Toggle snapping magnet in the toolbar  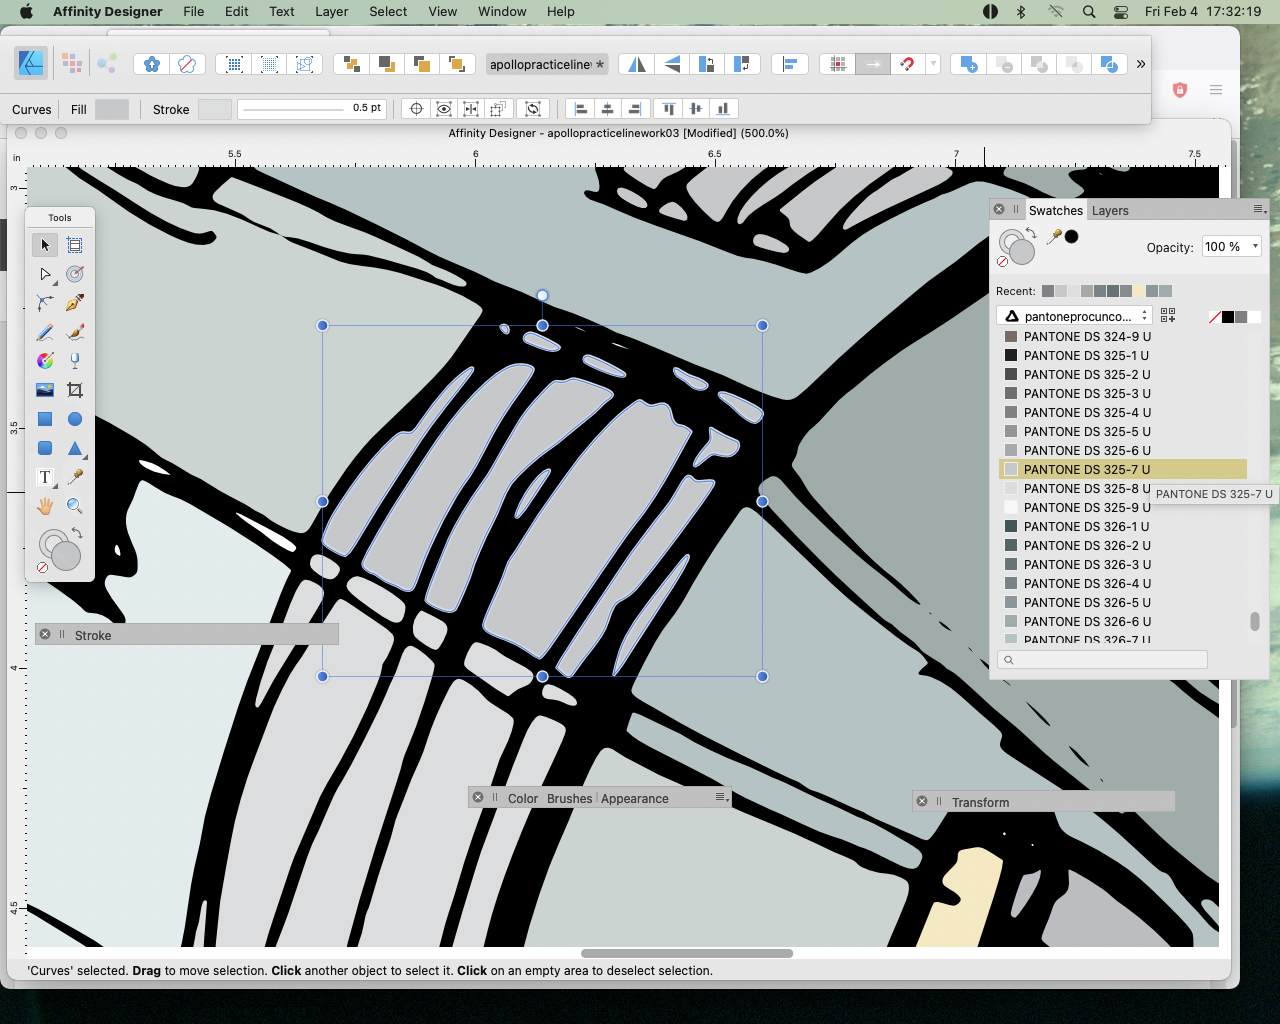point(907,64)
